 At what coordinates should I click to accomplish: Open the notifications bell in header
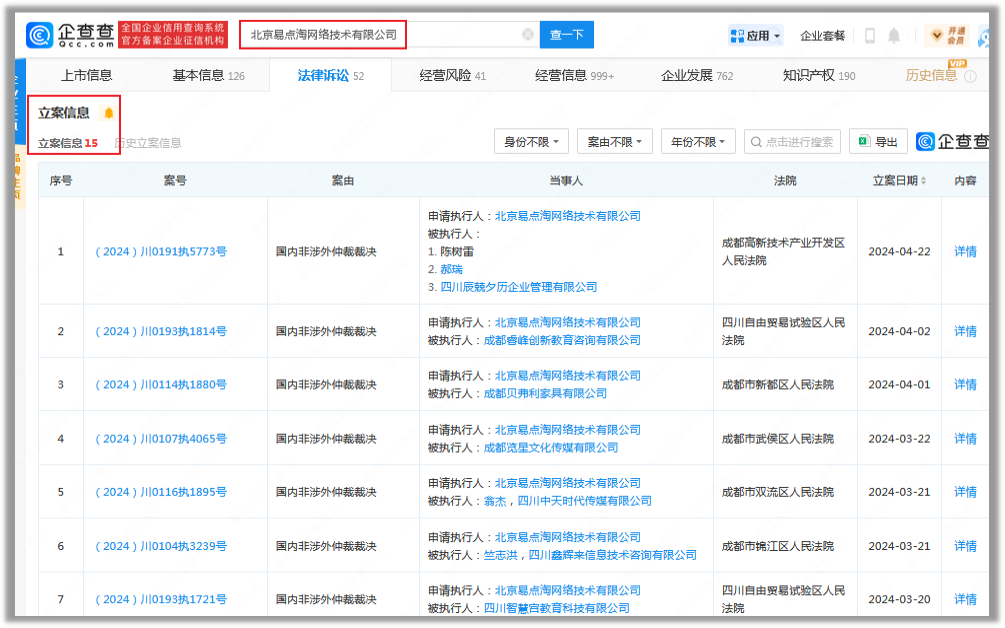[x=893, y=35]
